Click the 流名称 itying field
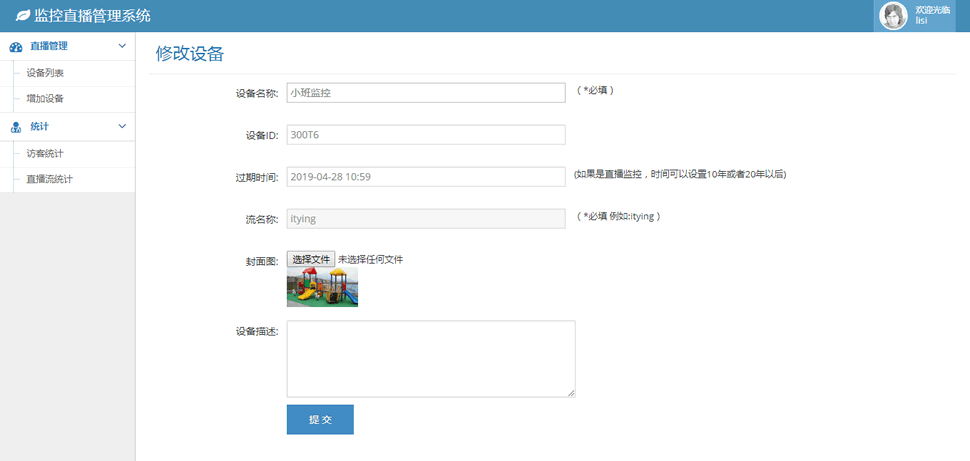This screenshot has height=461, width=970. 426,218
